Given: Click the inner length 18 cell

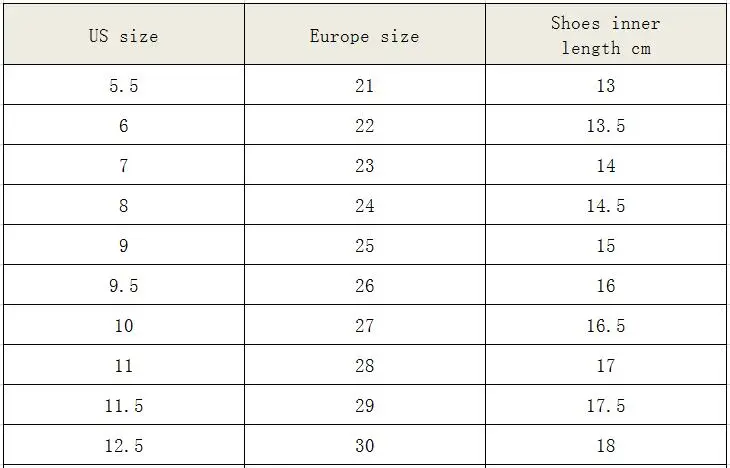Looking at the screenshot, I should click(x=606, y=445).
